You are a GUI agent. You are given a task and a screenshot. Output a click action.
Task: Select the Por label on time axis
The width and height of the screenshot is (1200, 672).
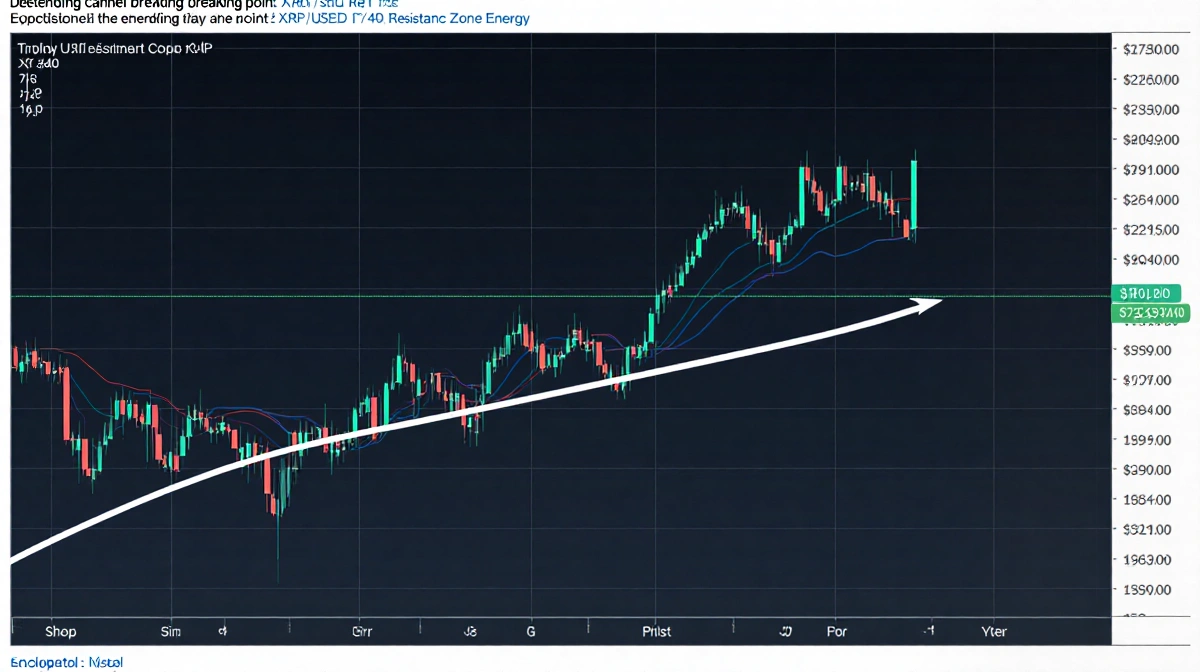click(836, 631)
